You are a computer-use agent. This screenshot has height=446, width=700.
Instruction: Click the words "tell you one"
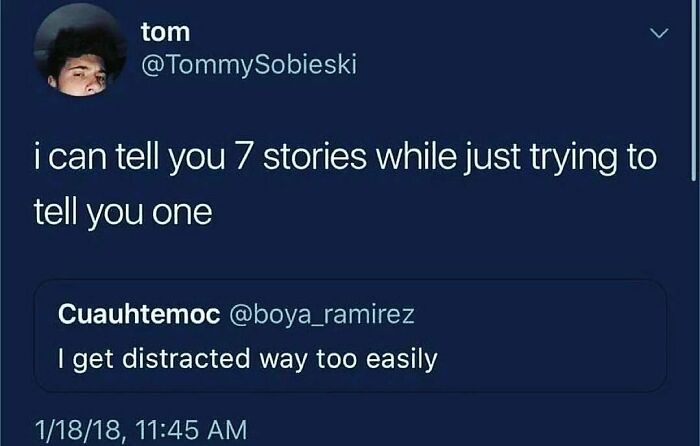(x=124, y=213)
